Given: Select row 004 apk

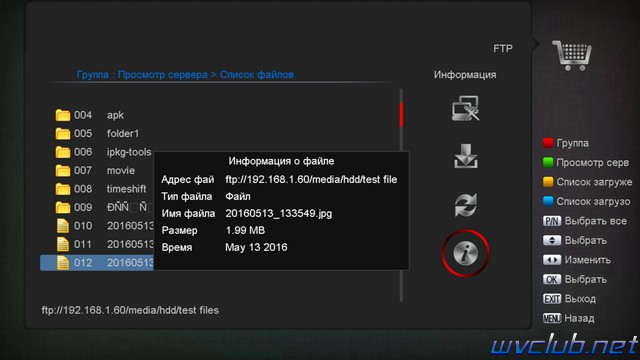Looking at the screenshot, I should point(220,115).
